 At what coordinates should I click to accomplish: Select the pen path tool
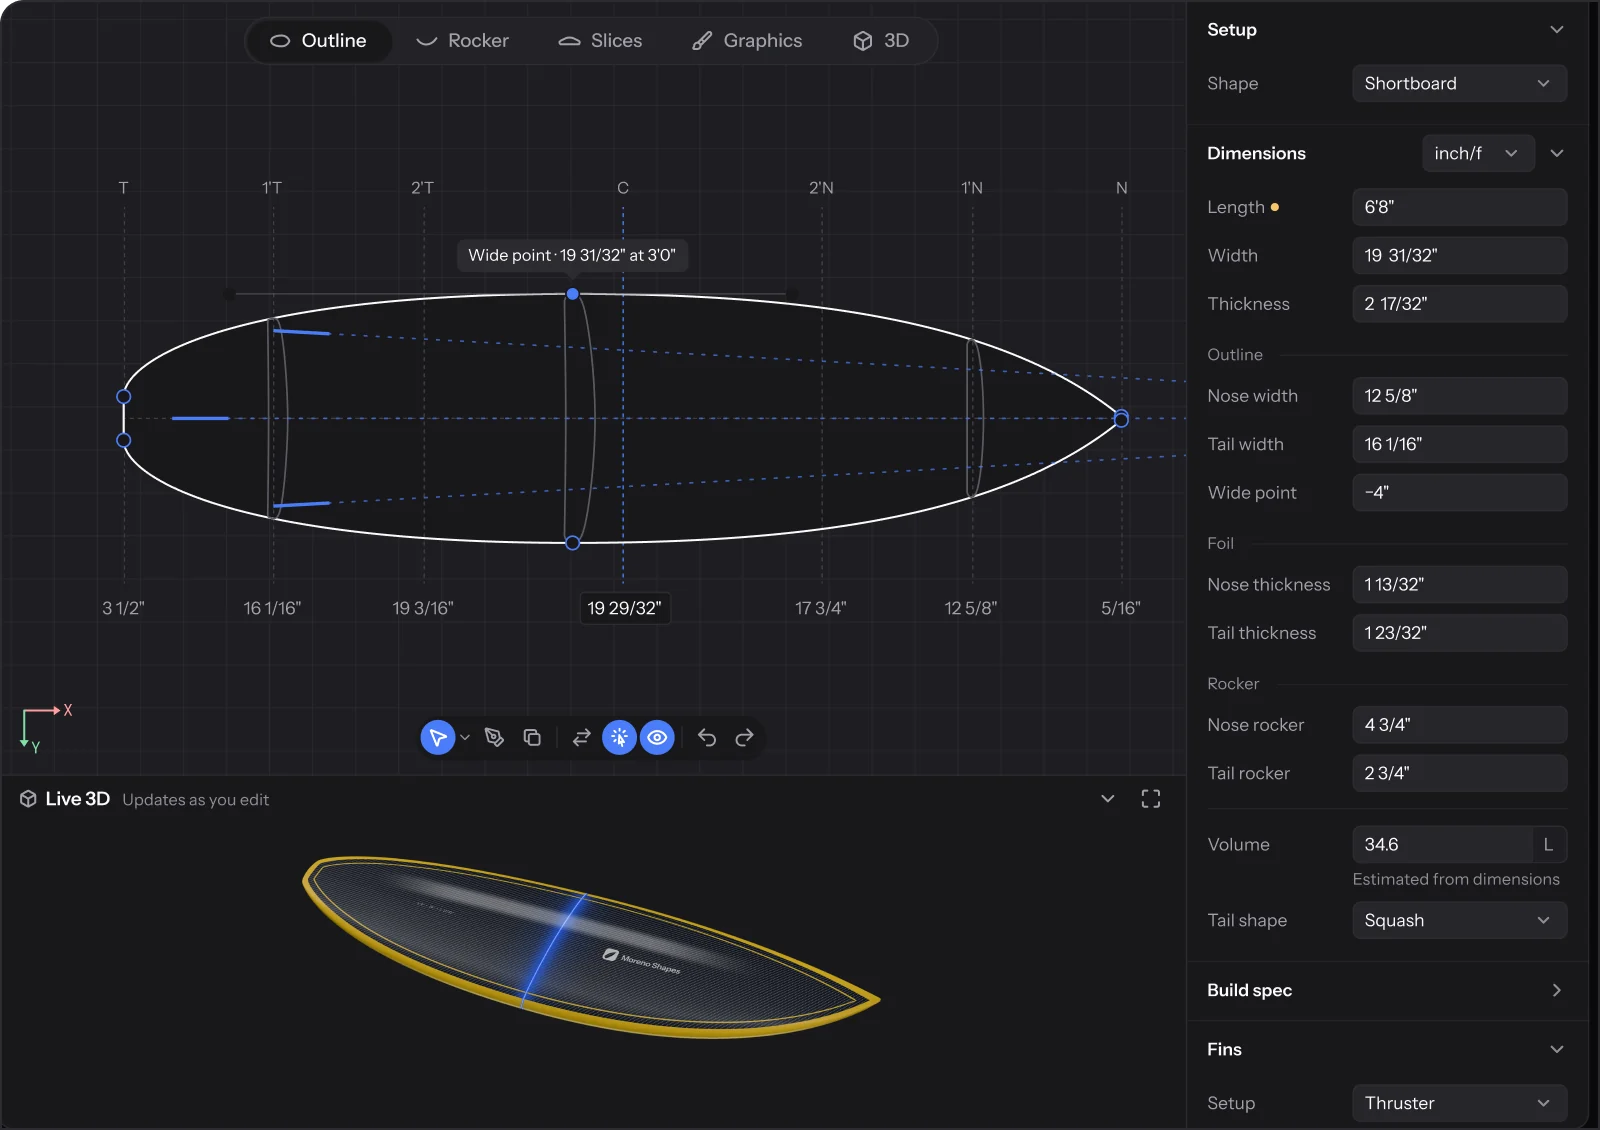494,738
